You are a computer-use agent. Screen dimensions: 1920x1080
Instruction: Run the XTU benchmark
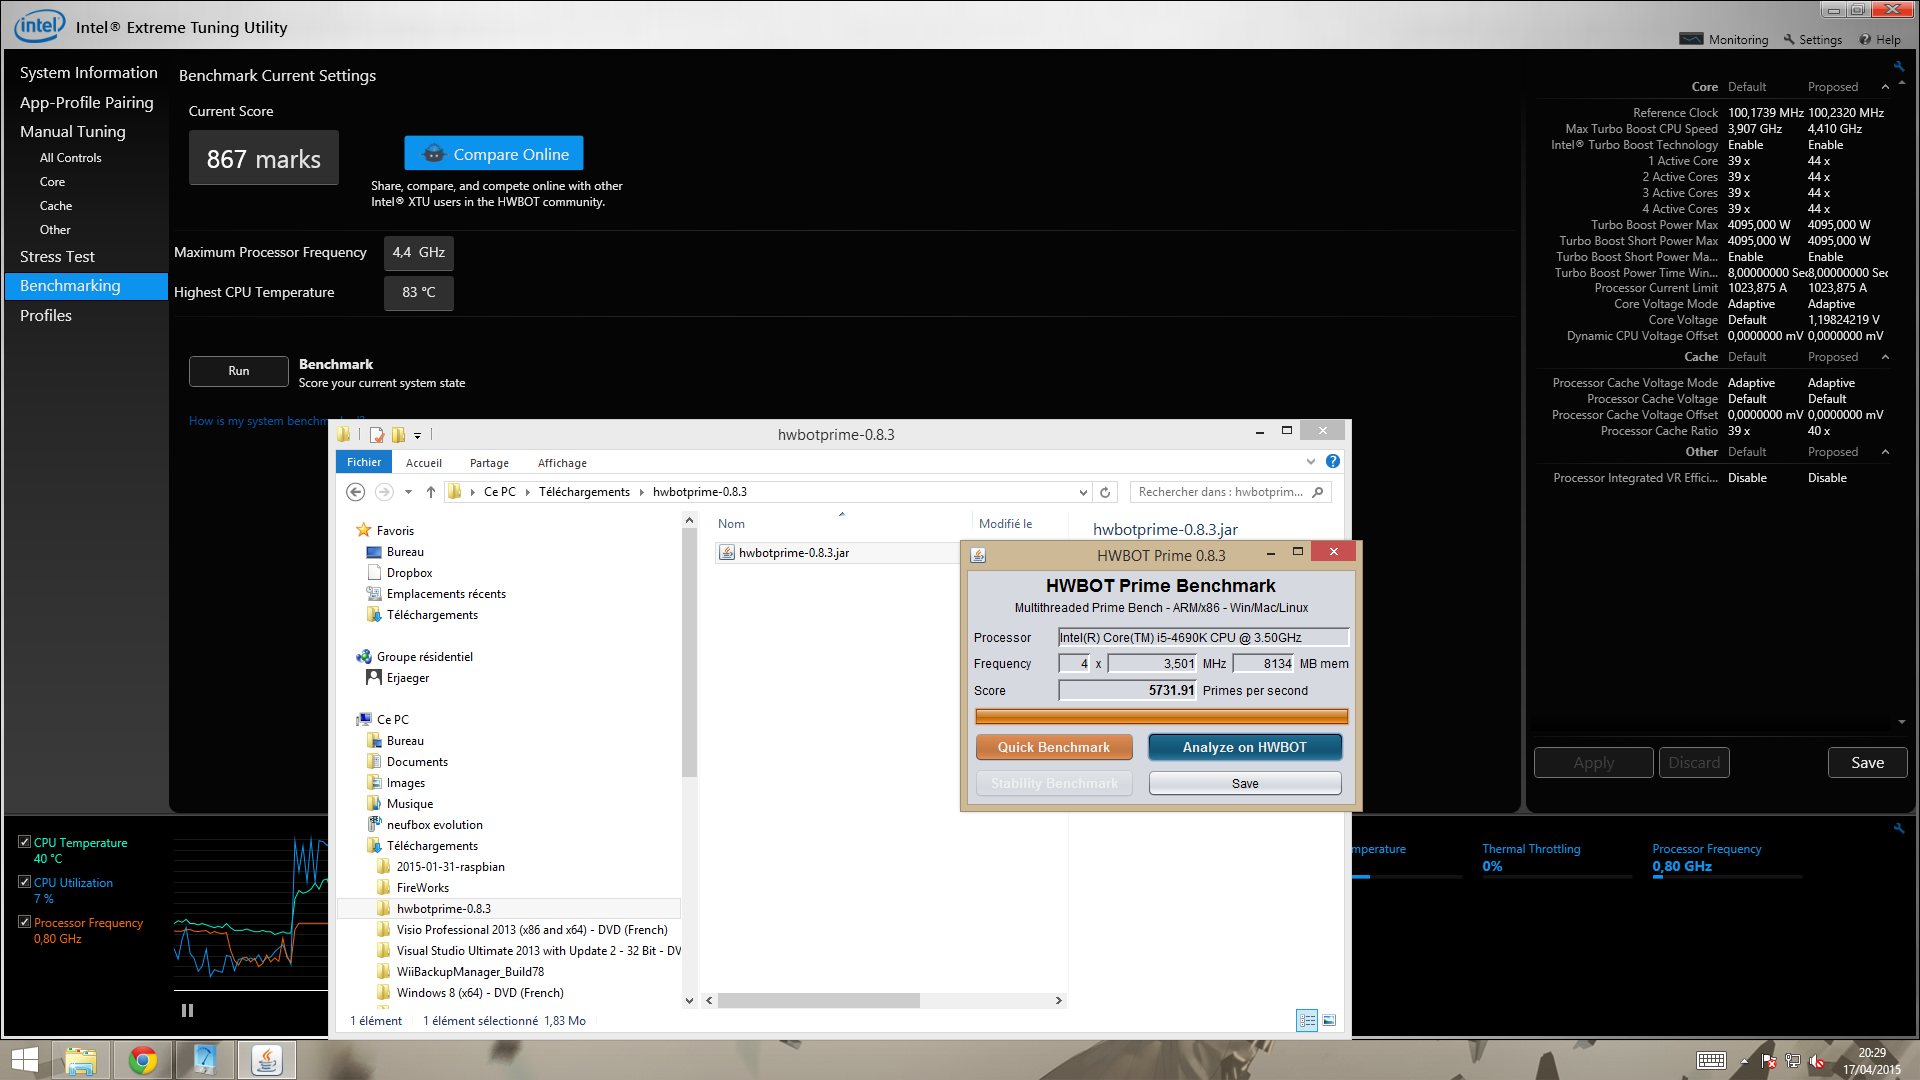point(239,371)
